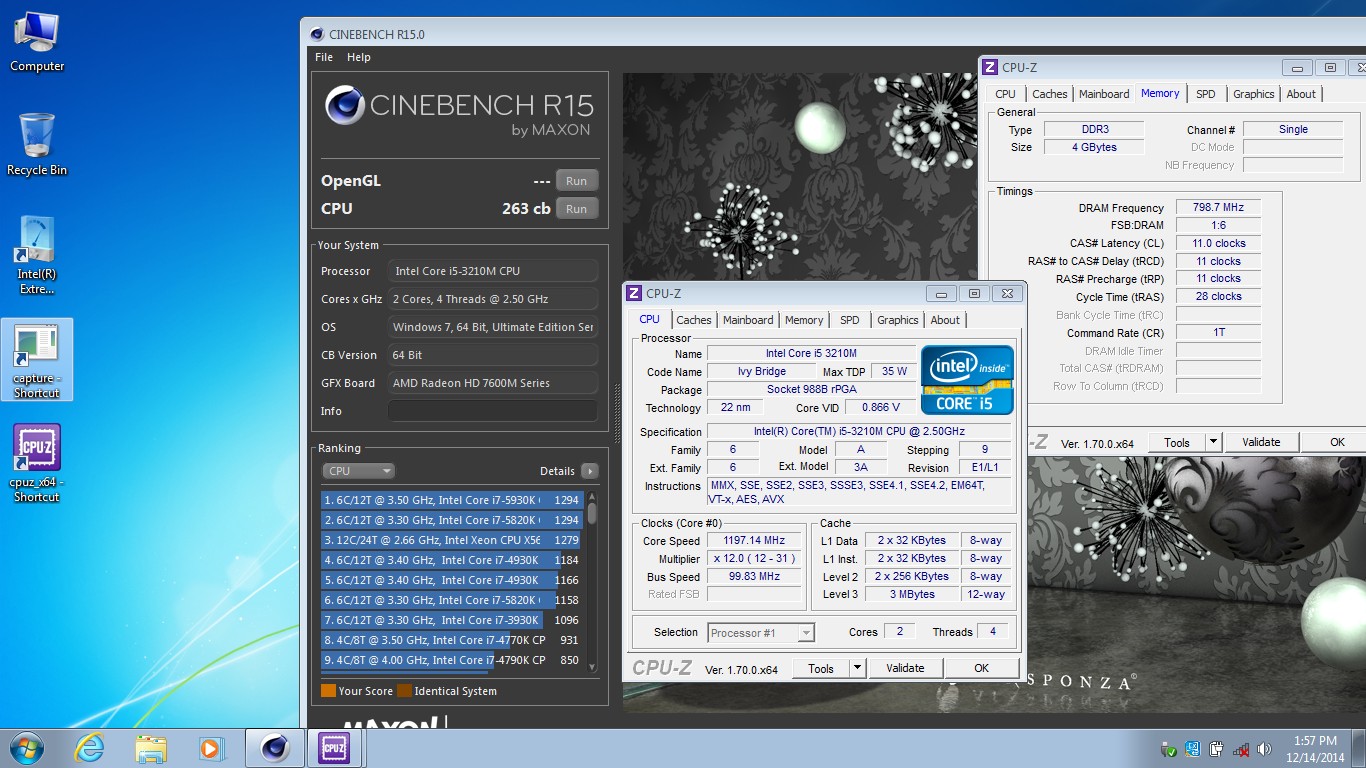Open the Help menu in Cinebench
Screen dimensions: 1366x768
359,57
